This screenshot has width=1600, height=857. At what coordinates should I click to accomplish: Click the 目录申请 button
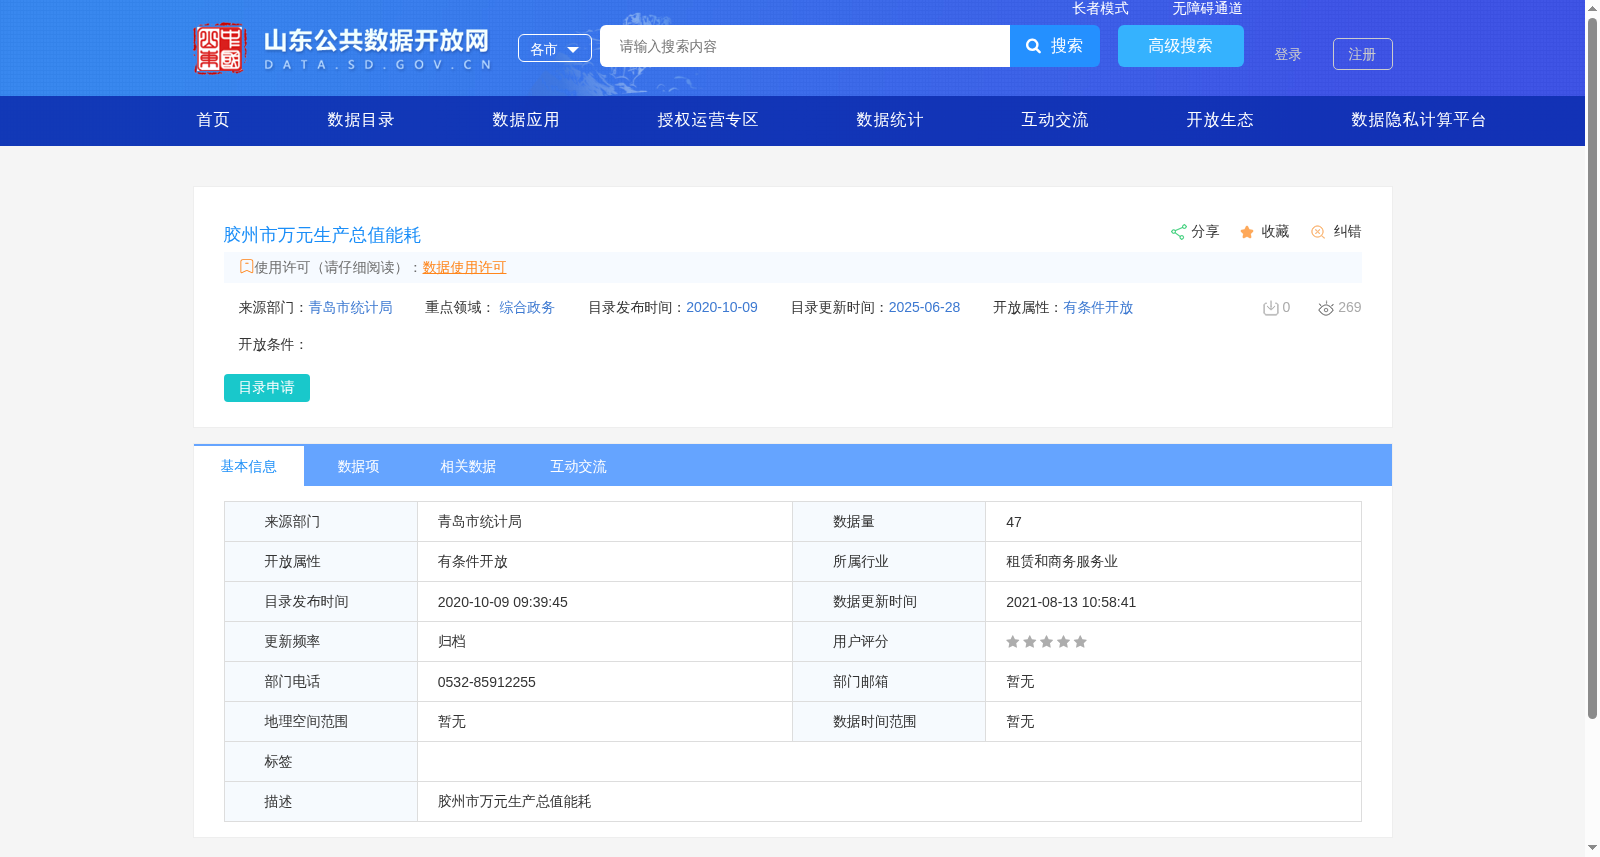267,388
